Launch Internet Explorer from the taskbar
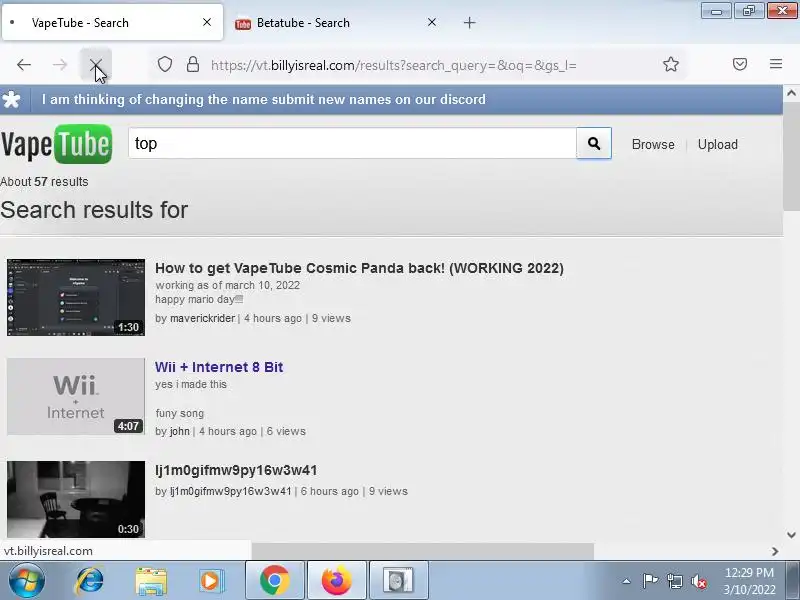 click(90, 581)
